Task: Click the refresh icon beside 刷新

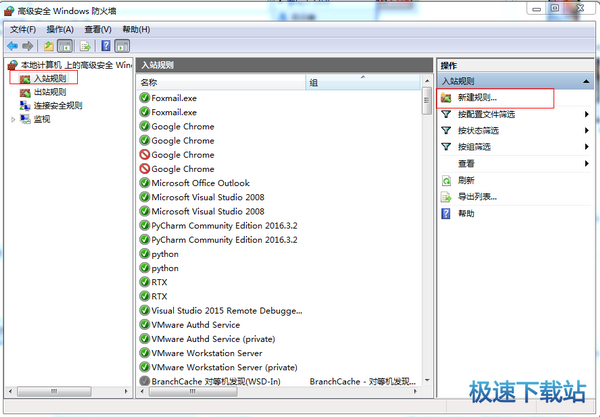Action: coord(446,180)
